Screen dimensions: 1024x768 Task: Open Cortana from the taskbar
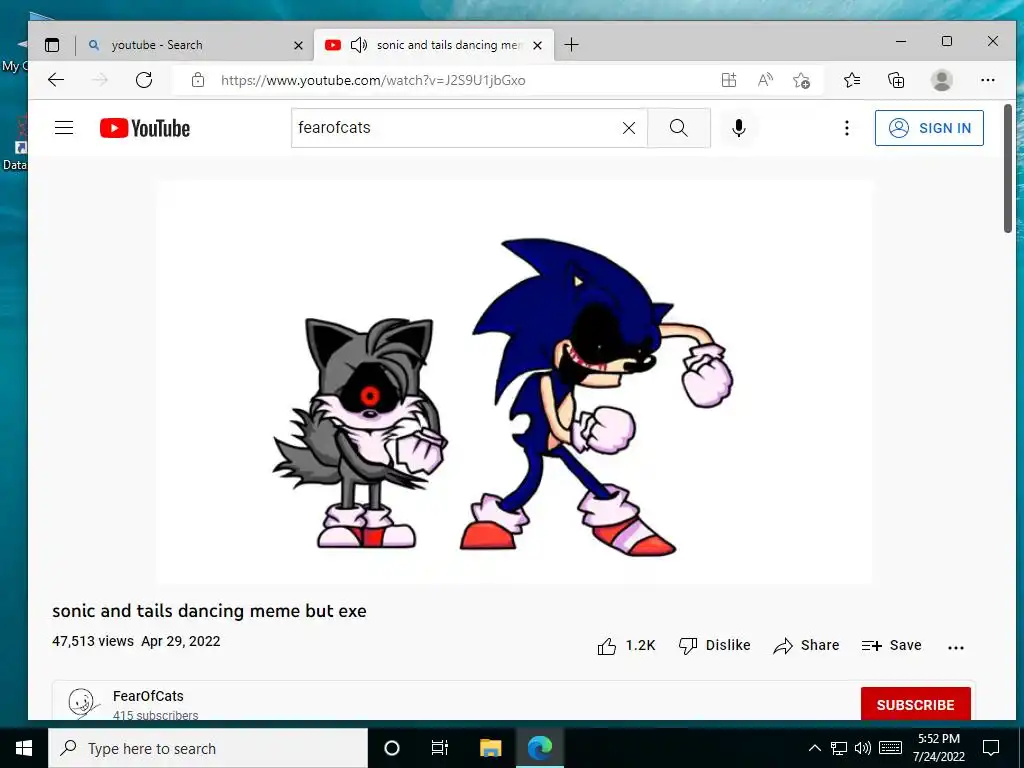[391, 748]
